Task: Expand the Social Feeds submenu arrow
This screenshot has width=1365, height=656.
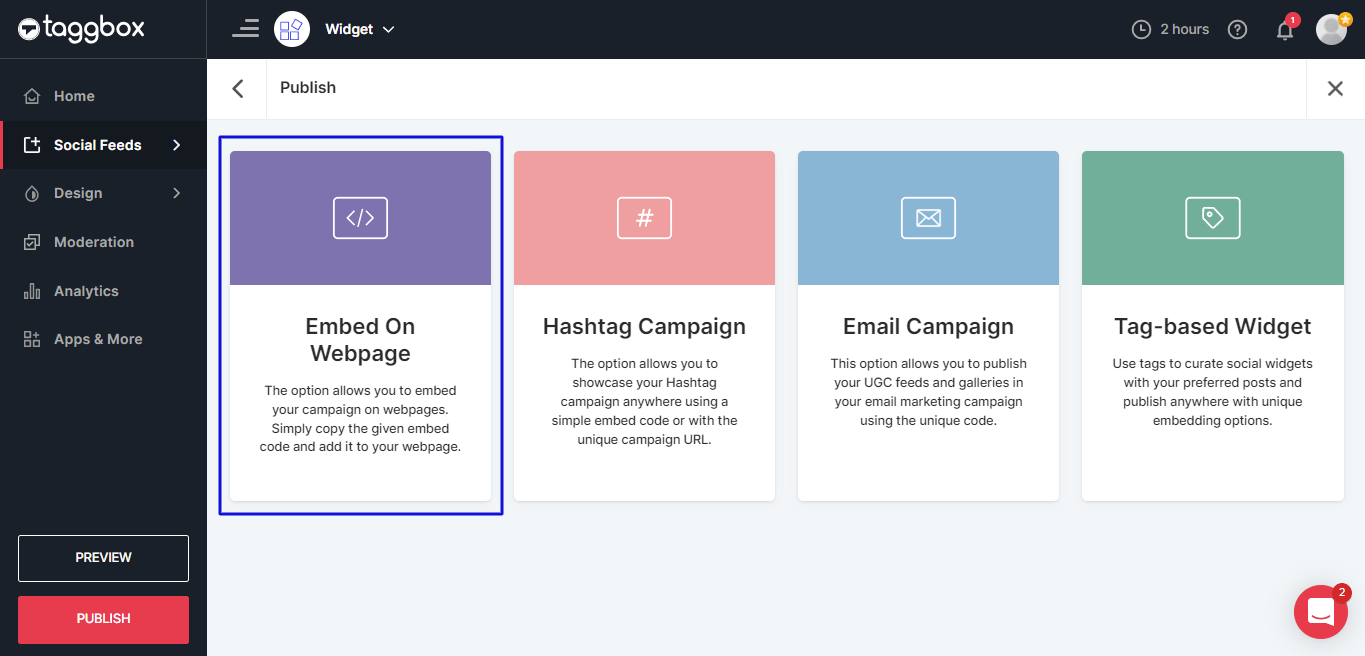Action: point(177,145)
